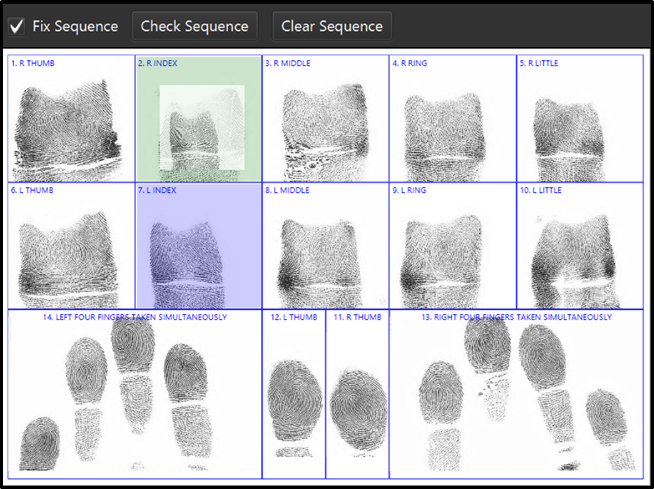Select the 9. L RING fingerprint
Image resolution: width=654 pixels, height=489 pixels.
tap(453, 246)
